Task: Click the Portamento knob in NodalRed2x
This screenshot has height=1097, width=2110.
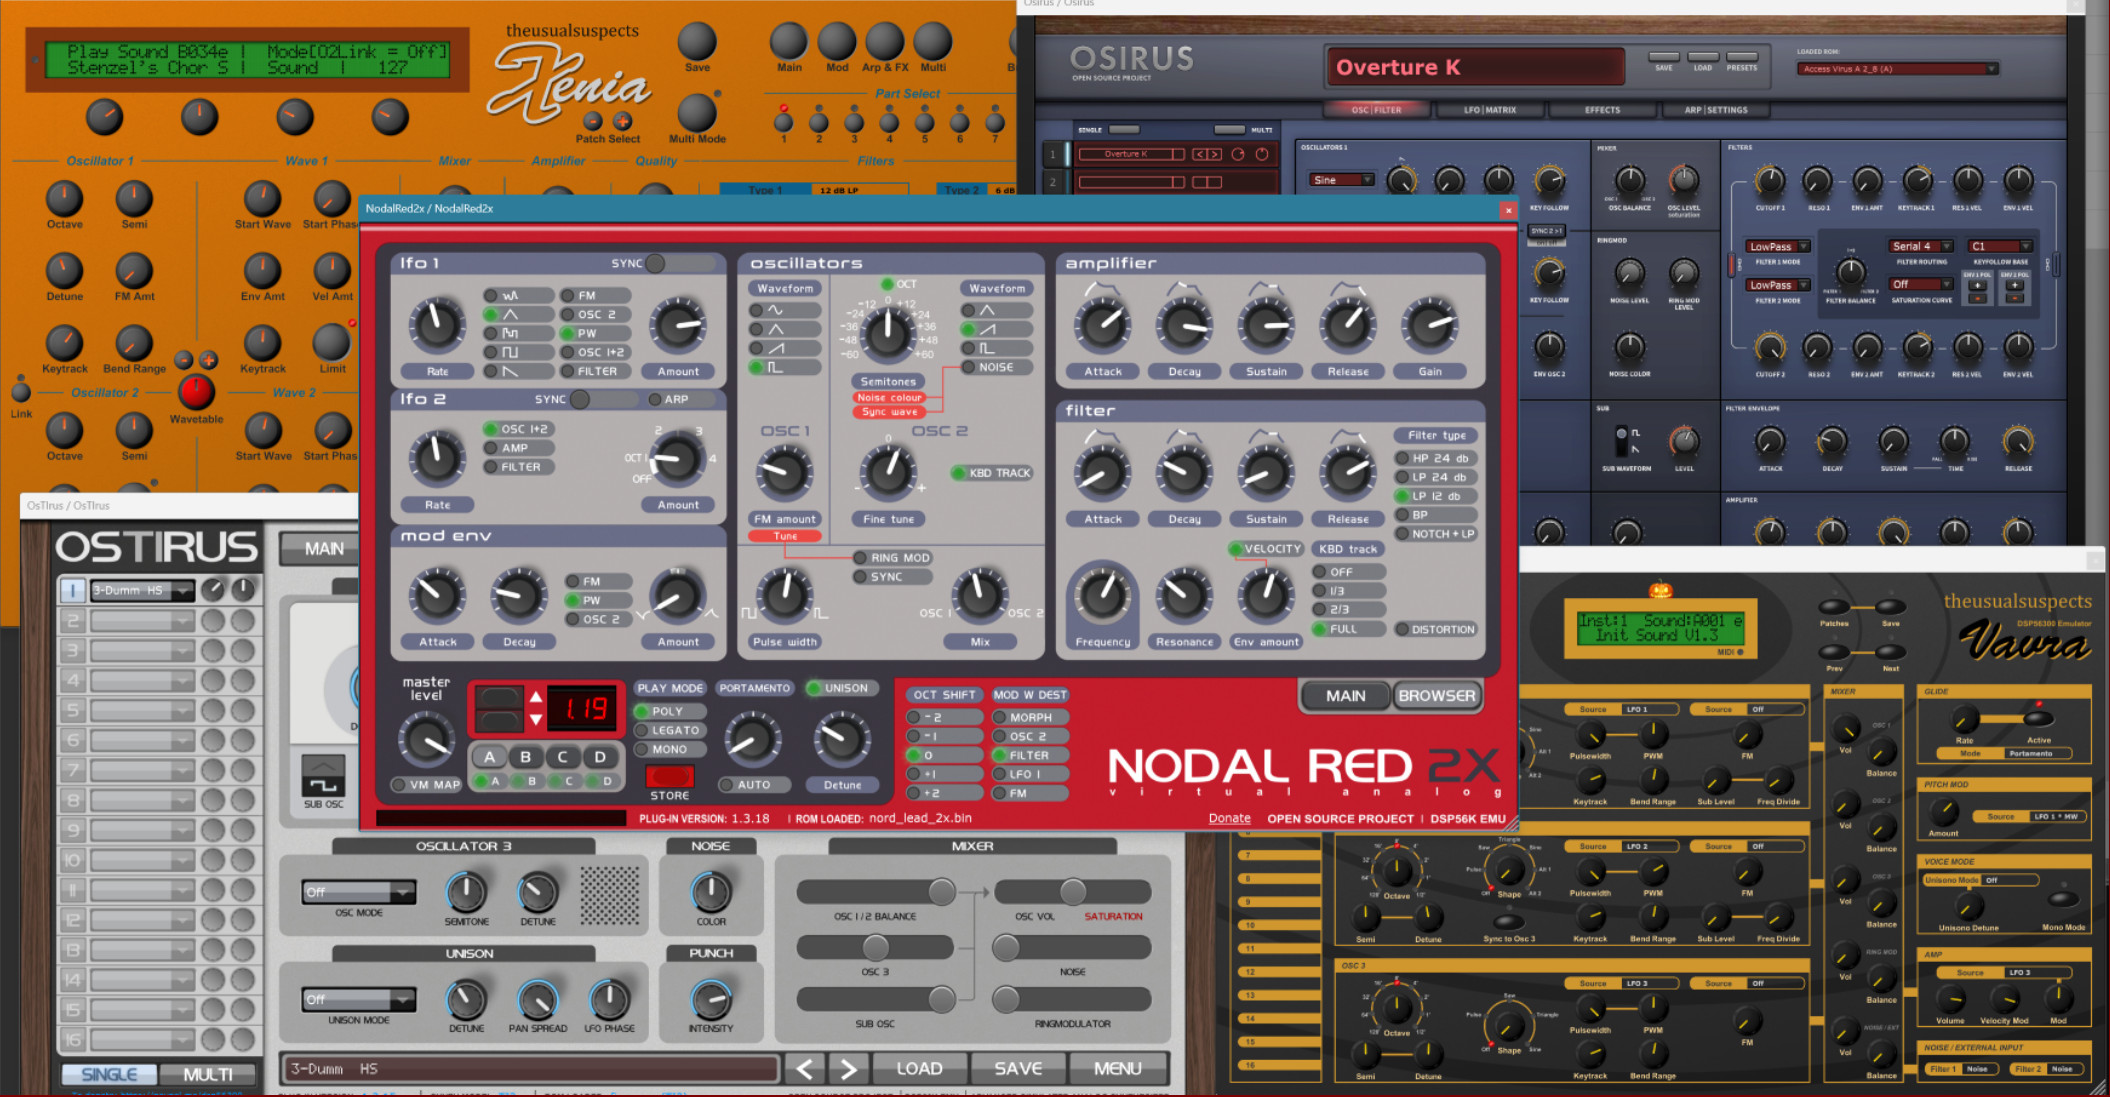Action: 752,739
